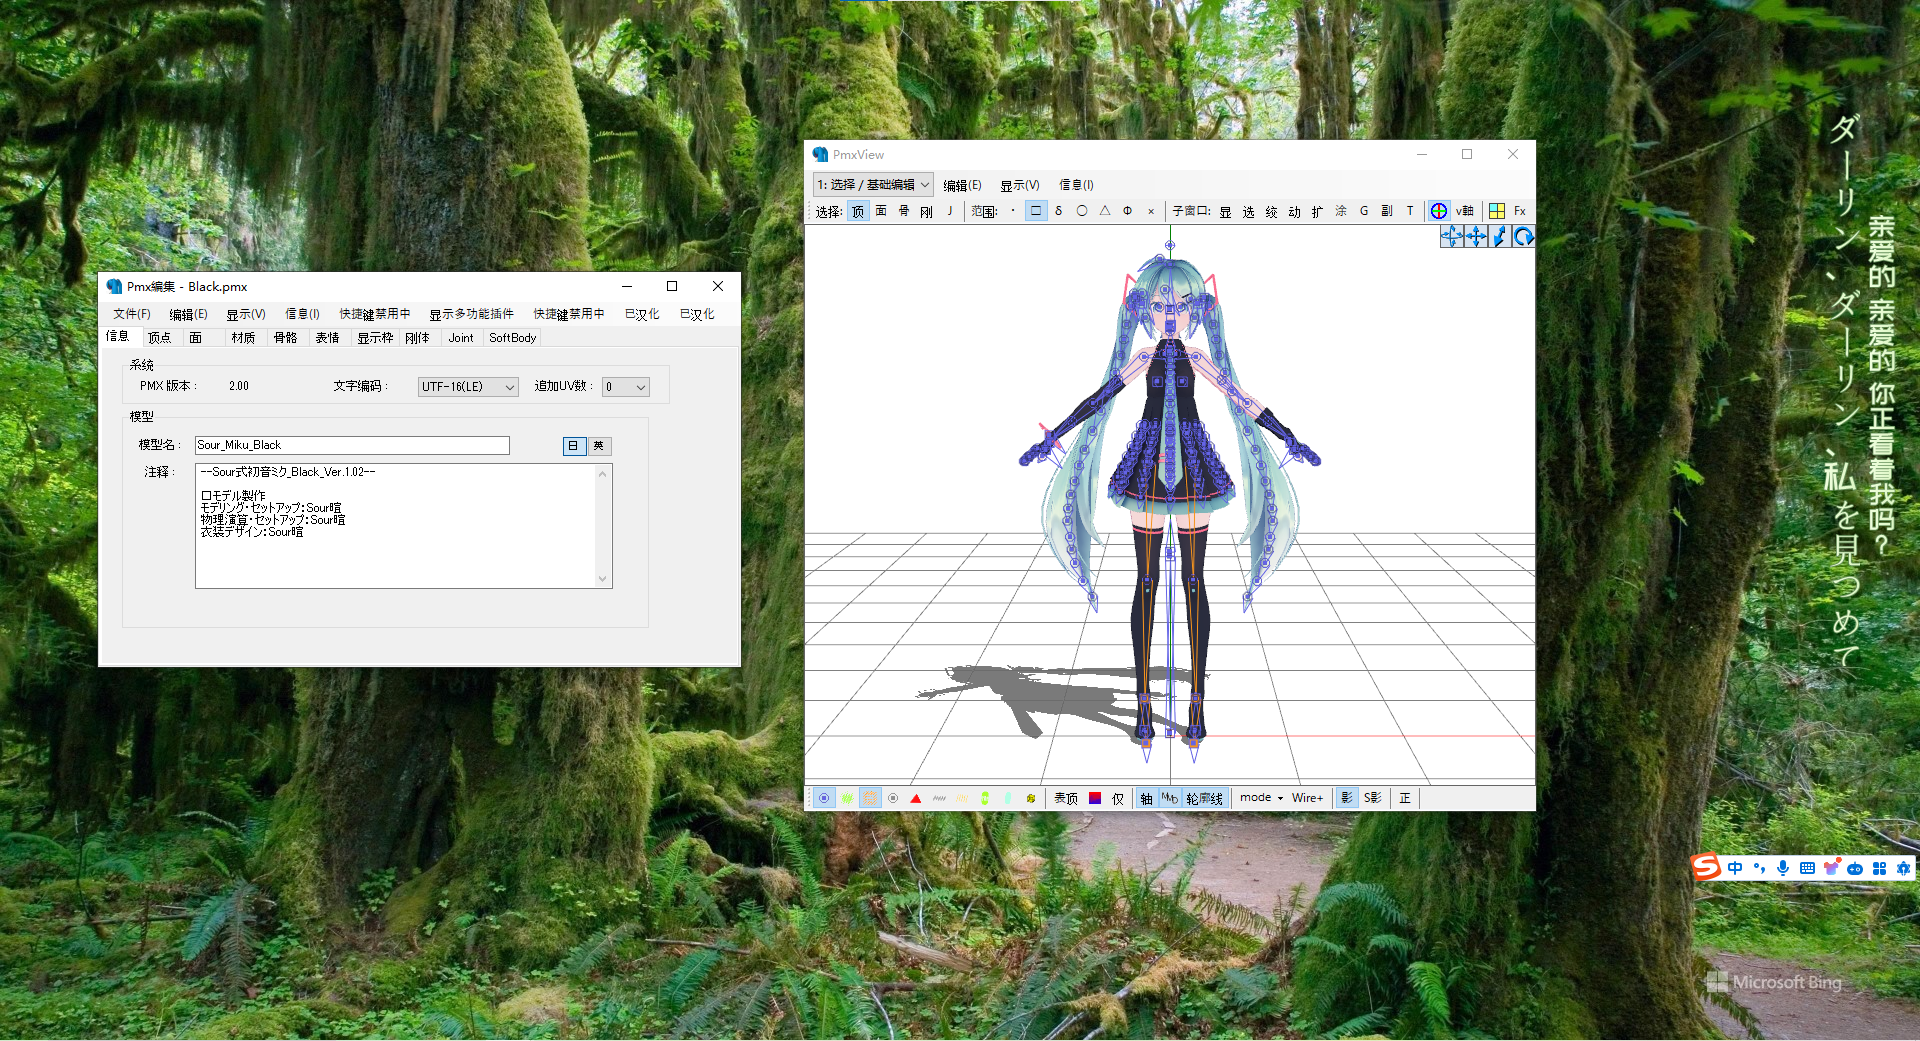The image size is (1920, 1041).
Task: Open 显示多功能插件 menu
Action: point(472,314)
